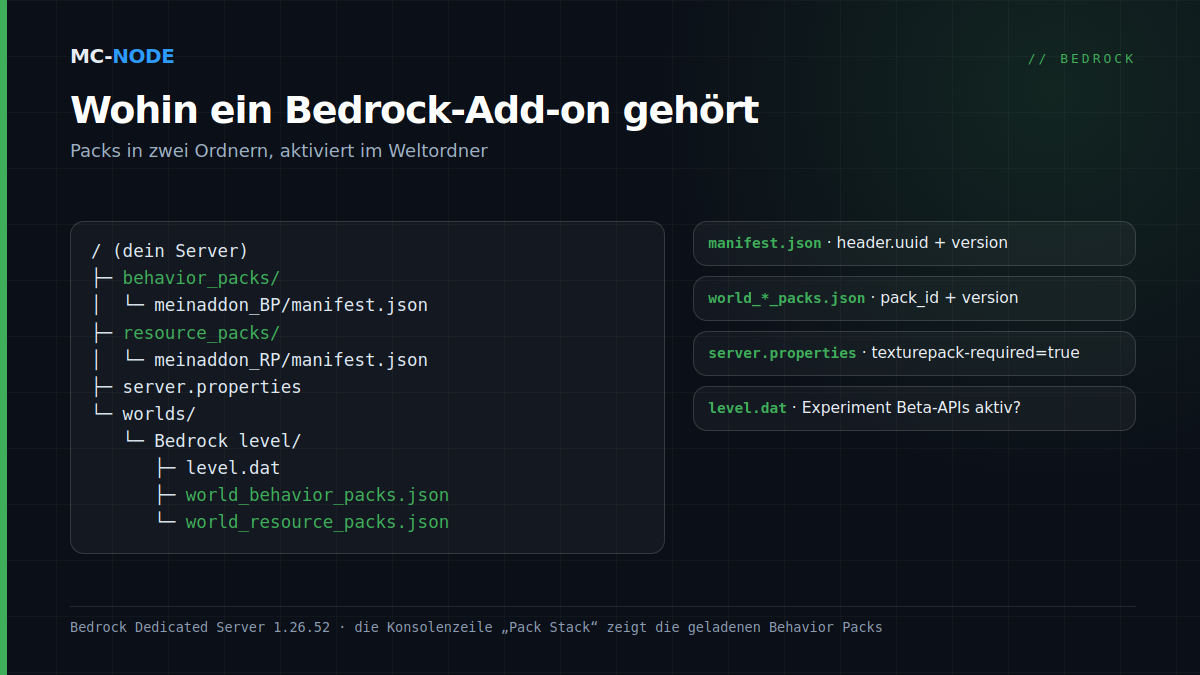The image size is (1200, 675).
Task: Select the root line / (dein Server)
Action: click(169, 251)
